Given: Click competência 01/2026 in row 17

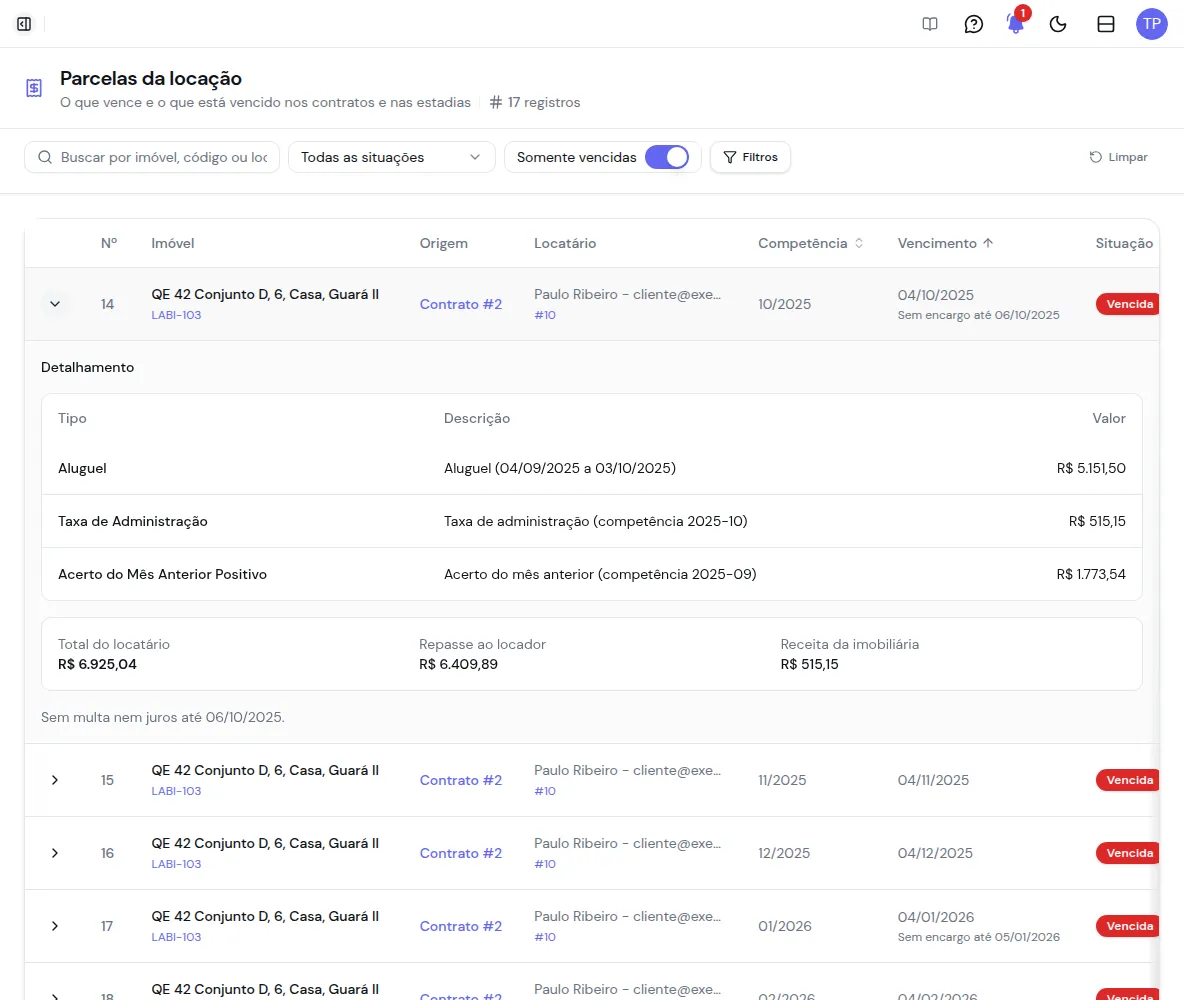Looking at the screenshot, I should click(x=785, y=926).
